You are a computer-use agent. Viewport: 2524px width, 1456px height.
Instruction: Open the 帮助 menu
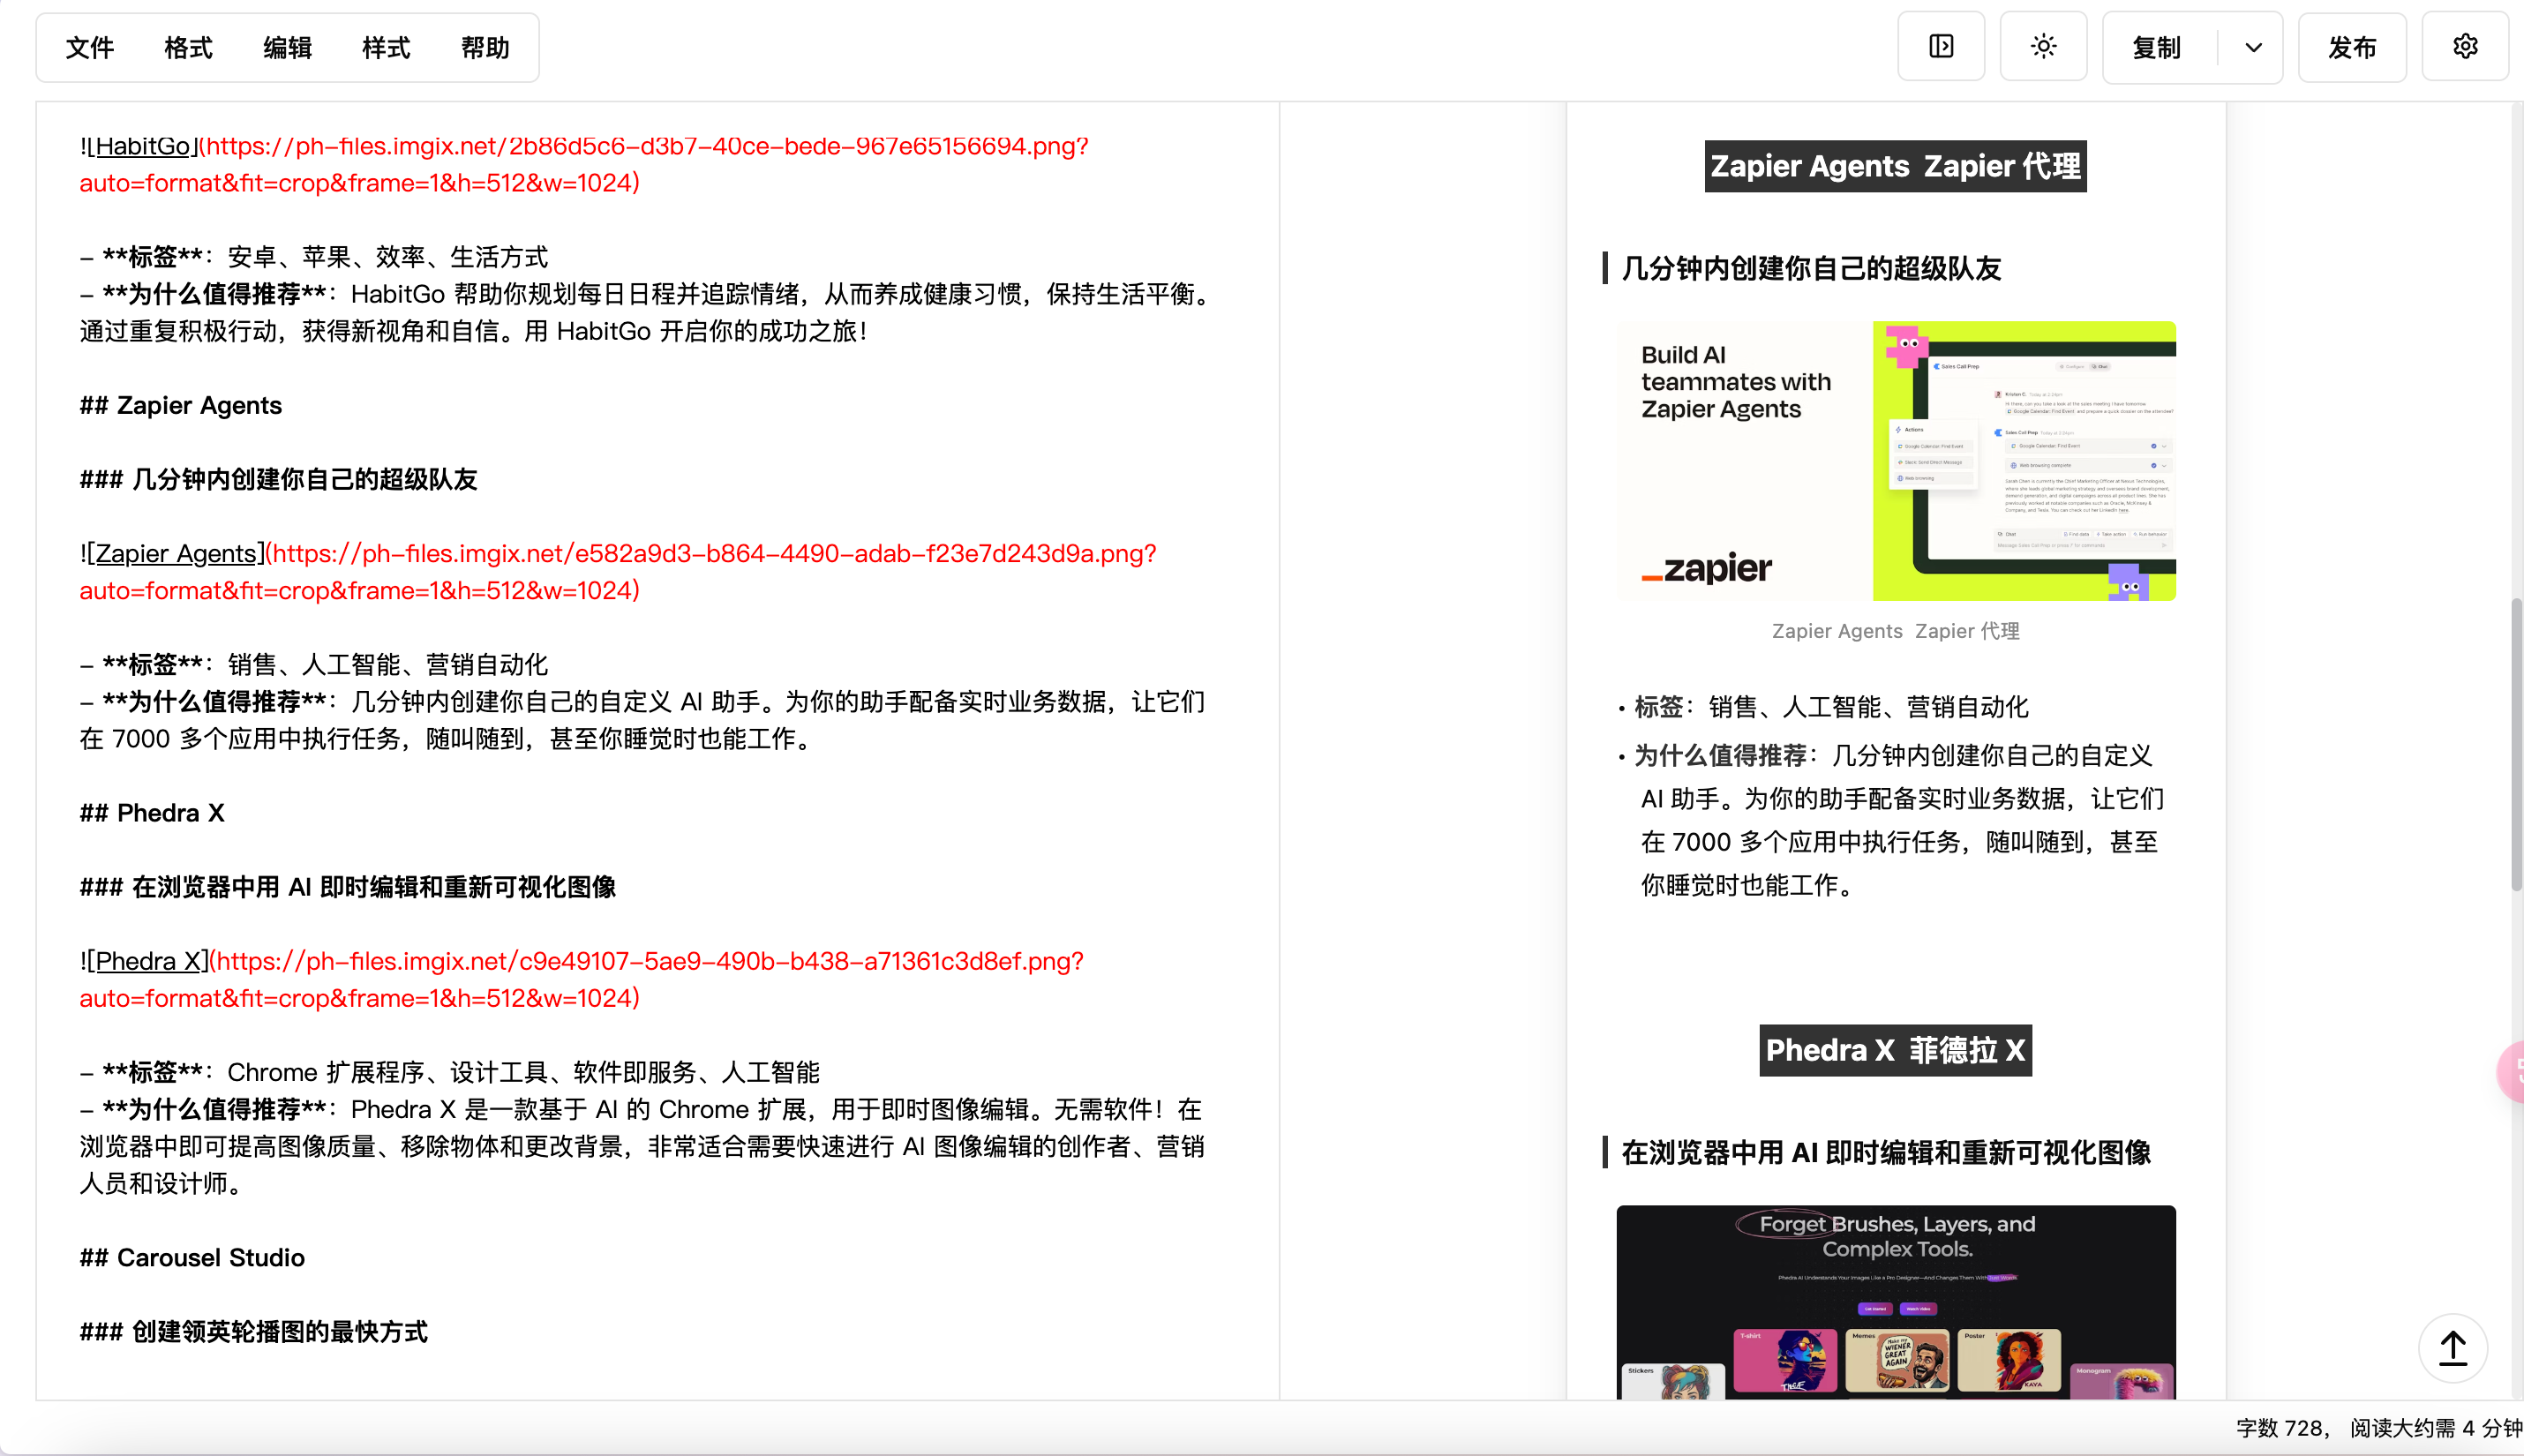click(x=486, y=47)
